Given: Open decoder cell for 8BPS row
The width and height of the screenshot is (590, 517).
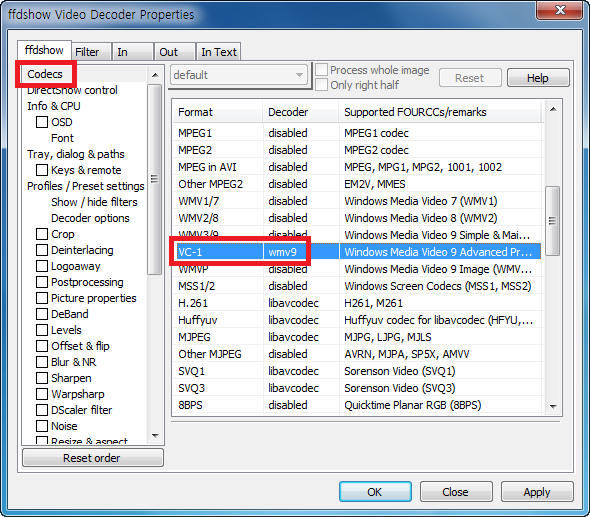Looking at the screenshot, I should point(301,405).
